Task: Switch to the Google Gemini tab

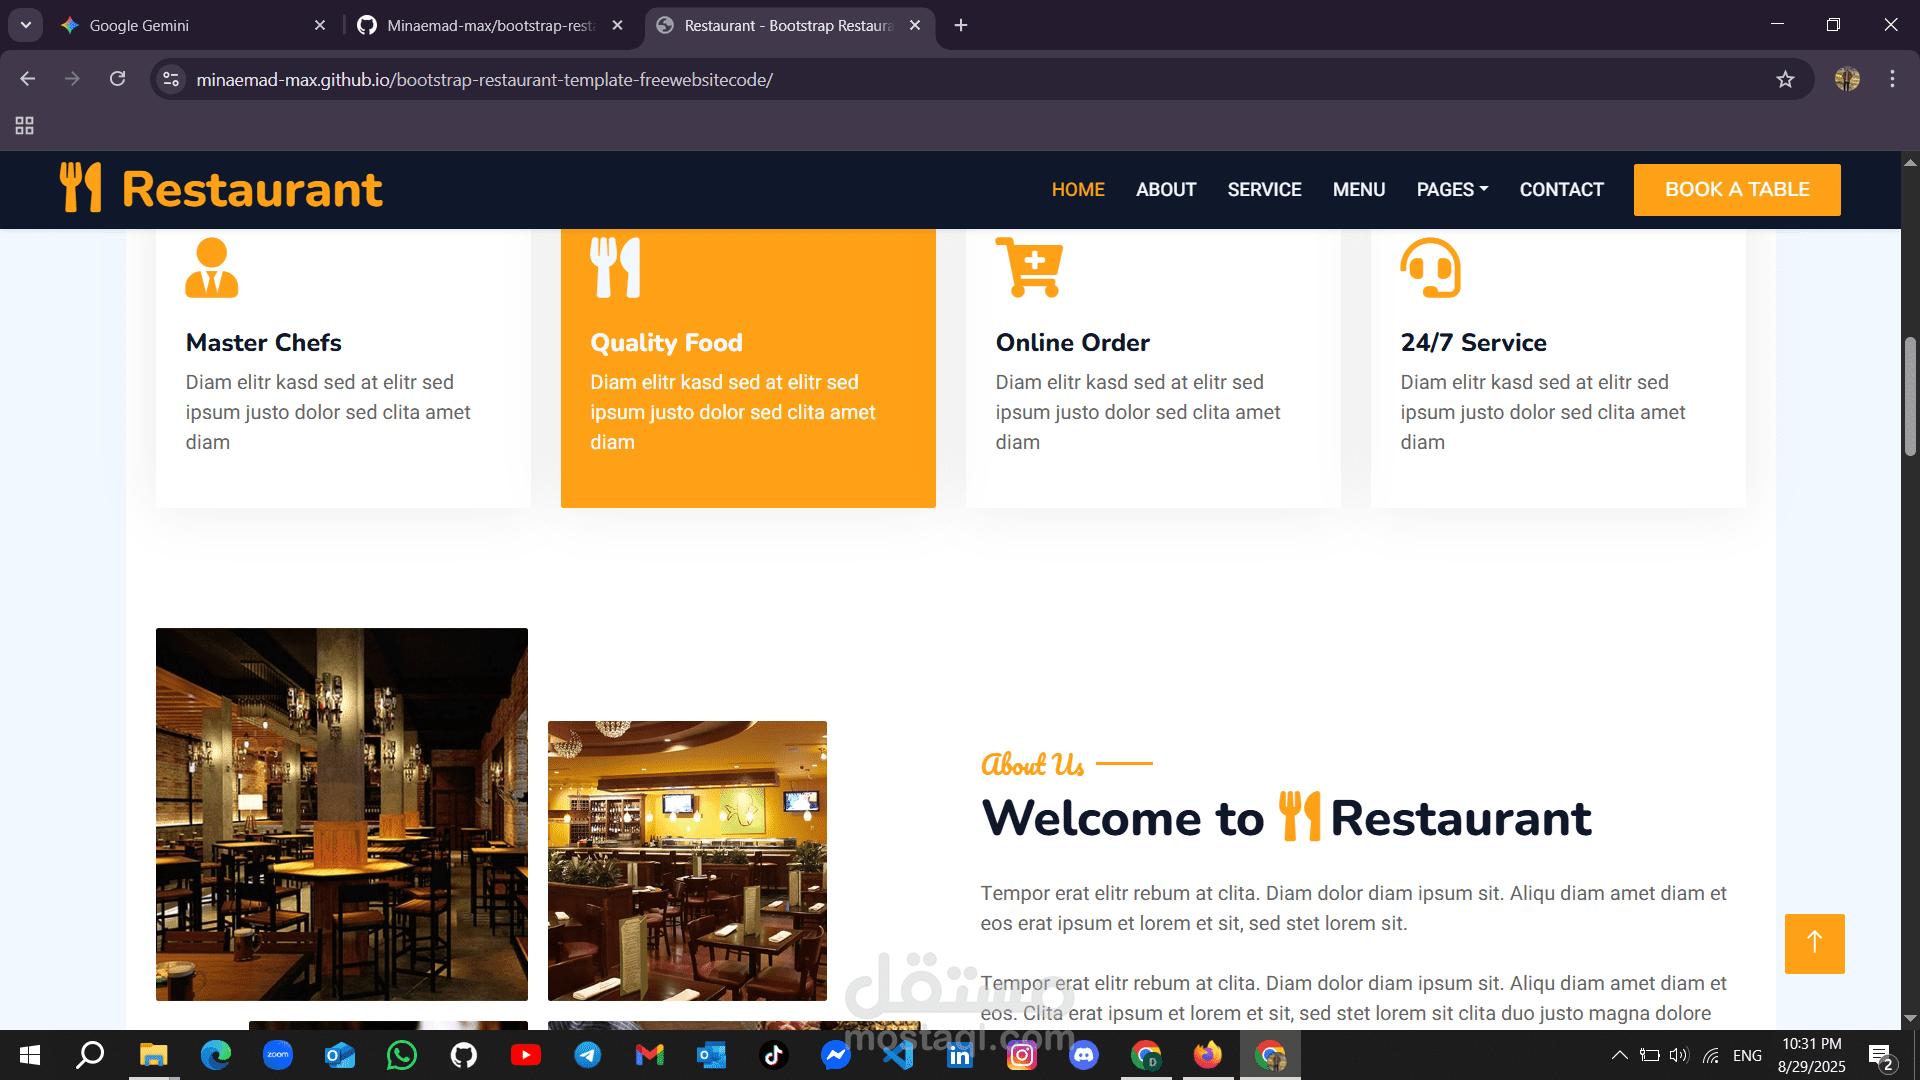Action: (139, 25)
